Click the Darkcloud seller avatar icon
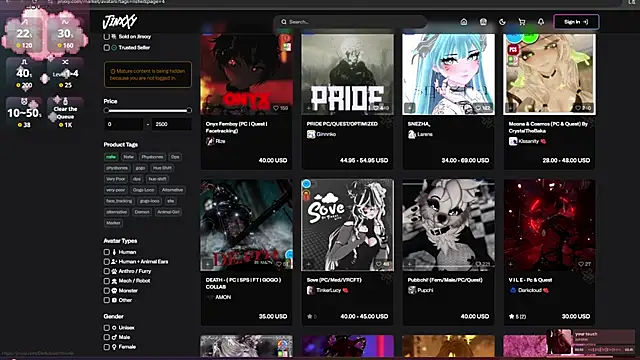This screenshot has width=640, height=360. pyautogui.click(x=513, y=290)
